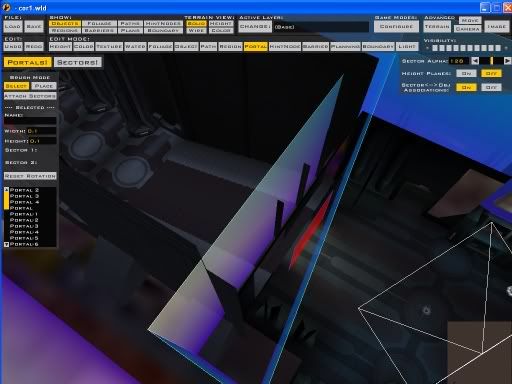Toggle Plans visibility in Show group

tap(130, 31)
